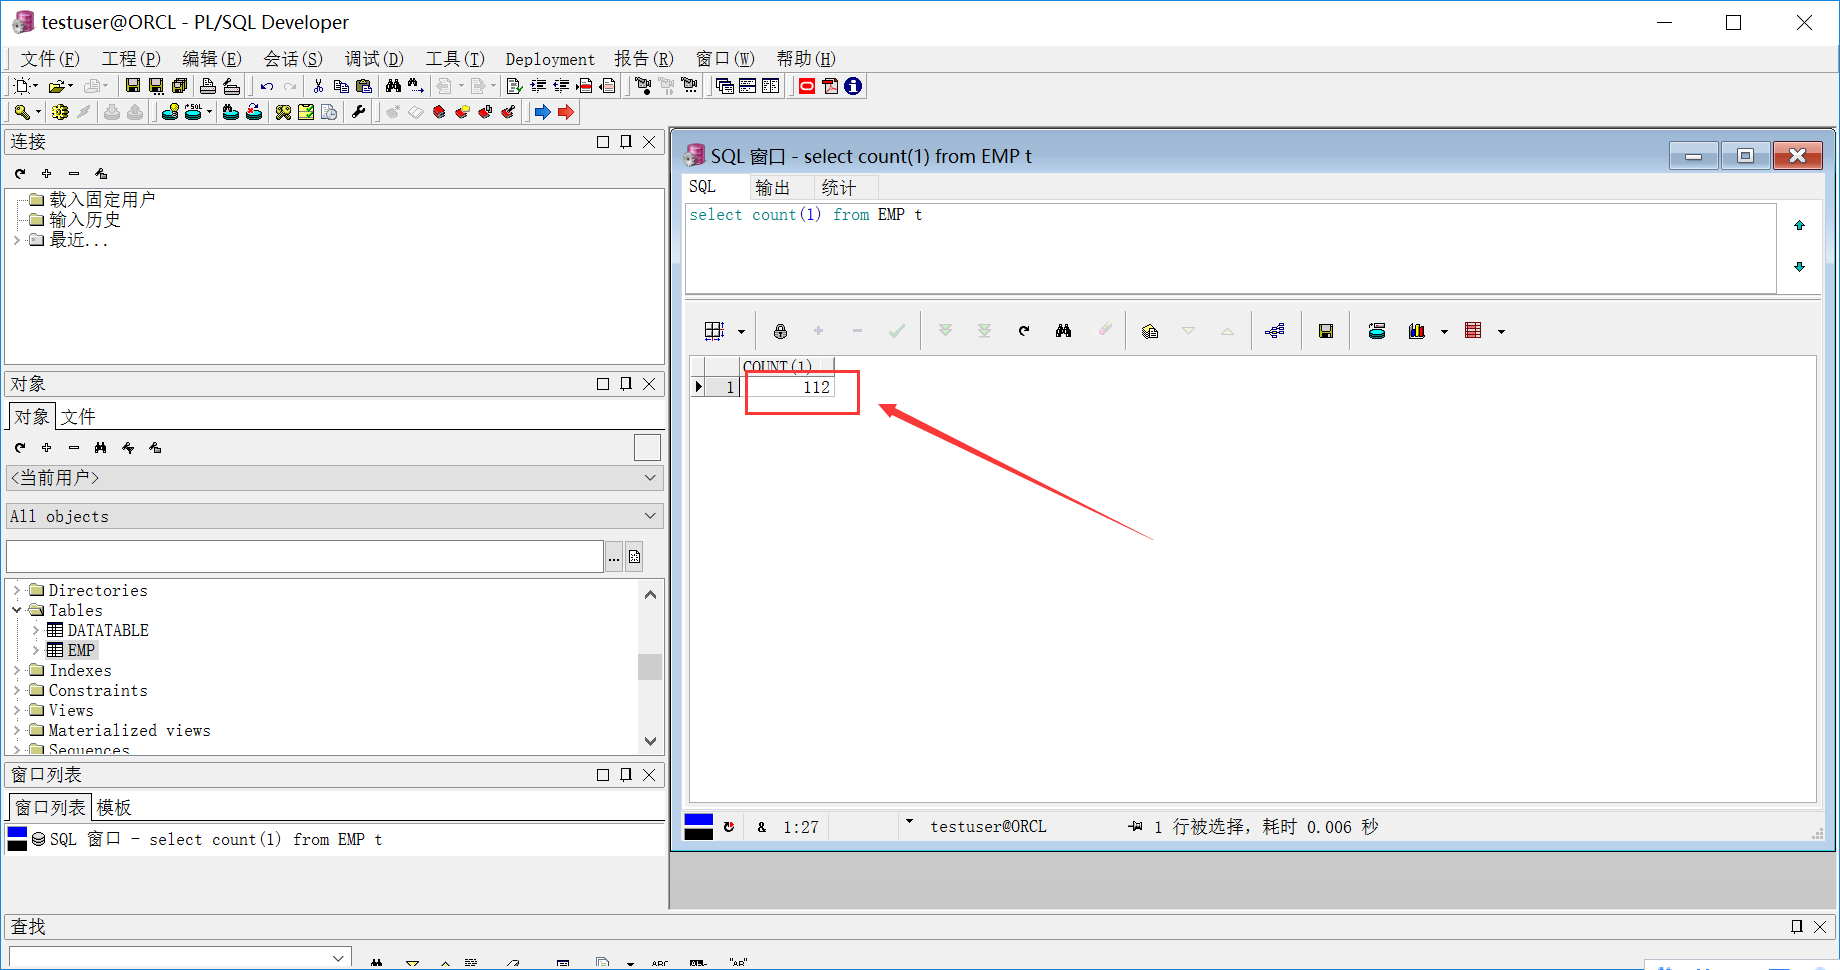Toggle the pin on the 窗口列表 panel
This screenshot has height=970, width=1840.
[626, 775]
